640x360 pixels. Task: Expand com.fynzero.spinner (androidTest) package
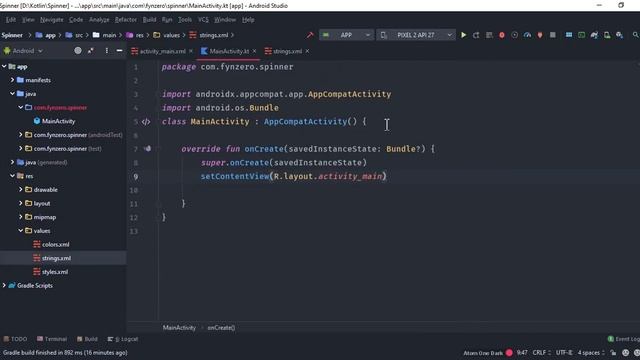[20, 135]
